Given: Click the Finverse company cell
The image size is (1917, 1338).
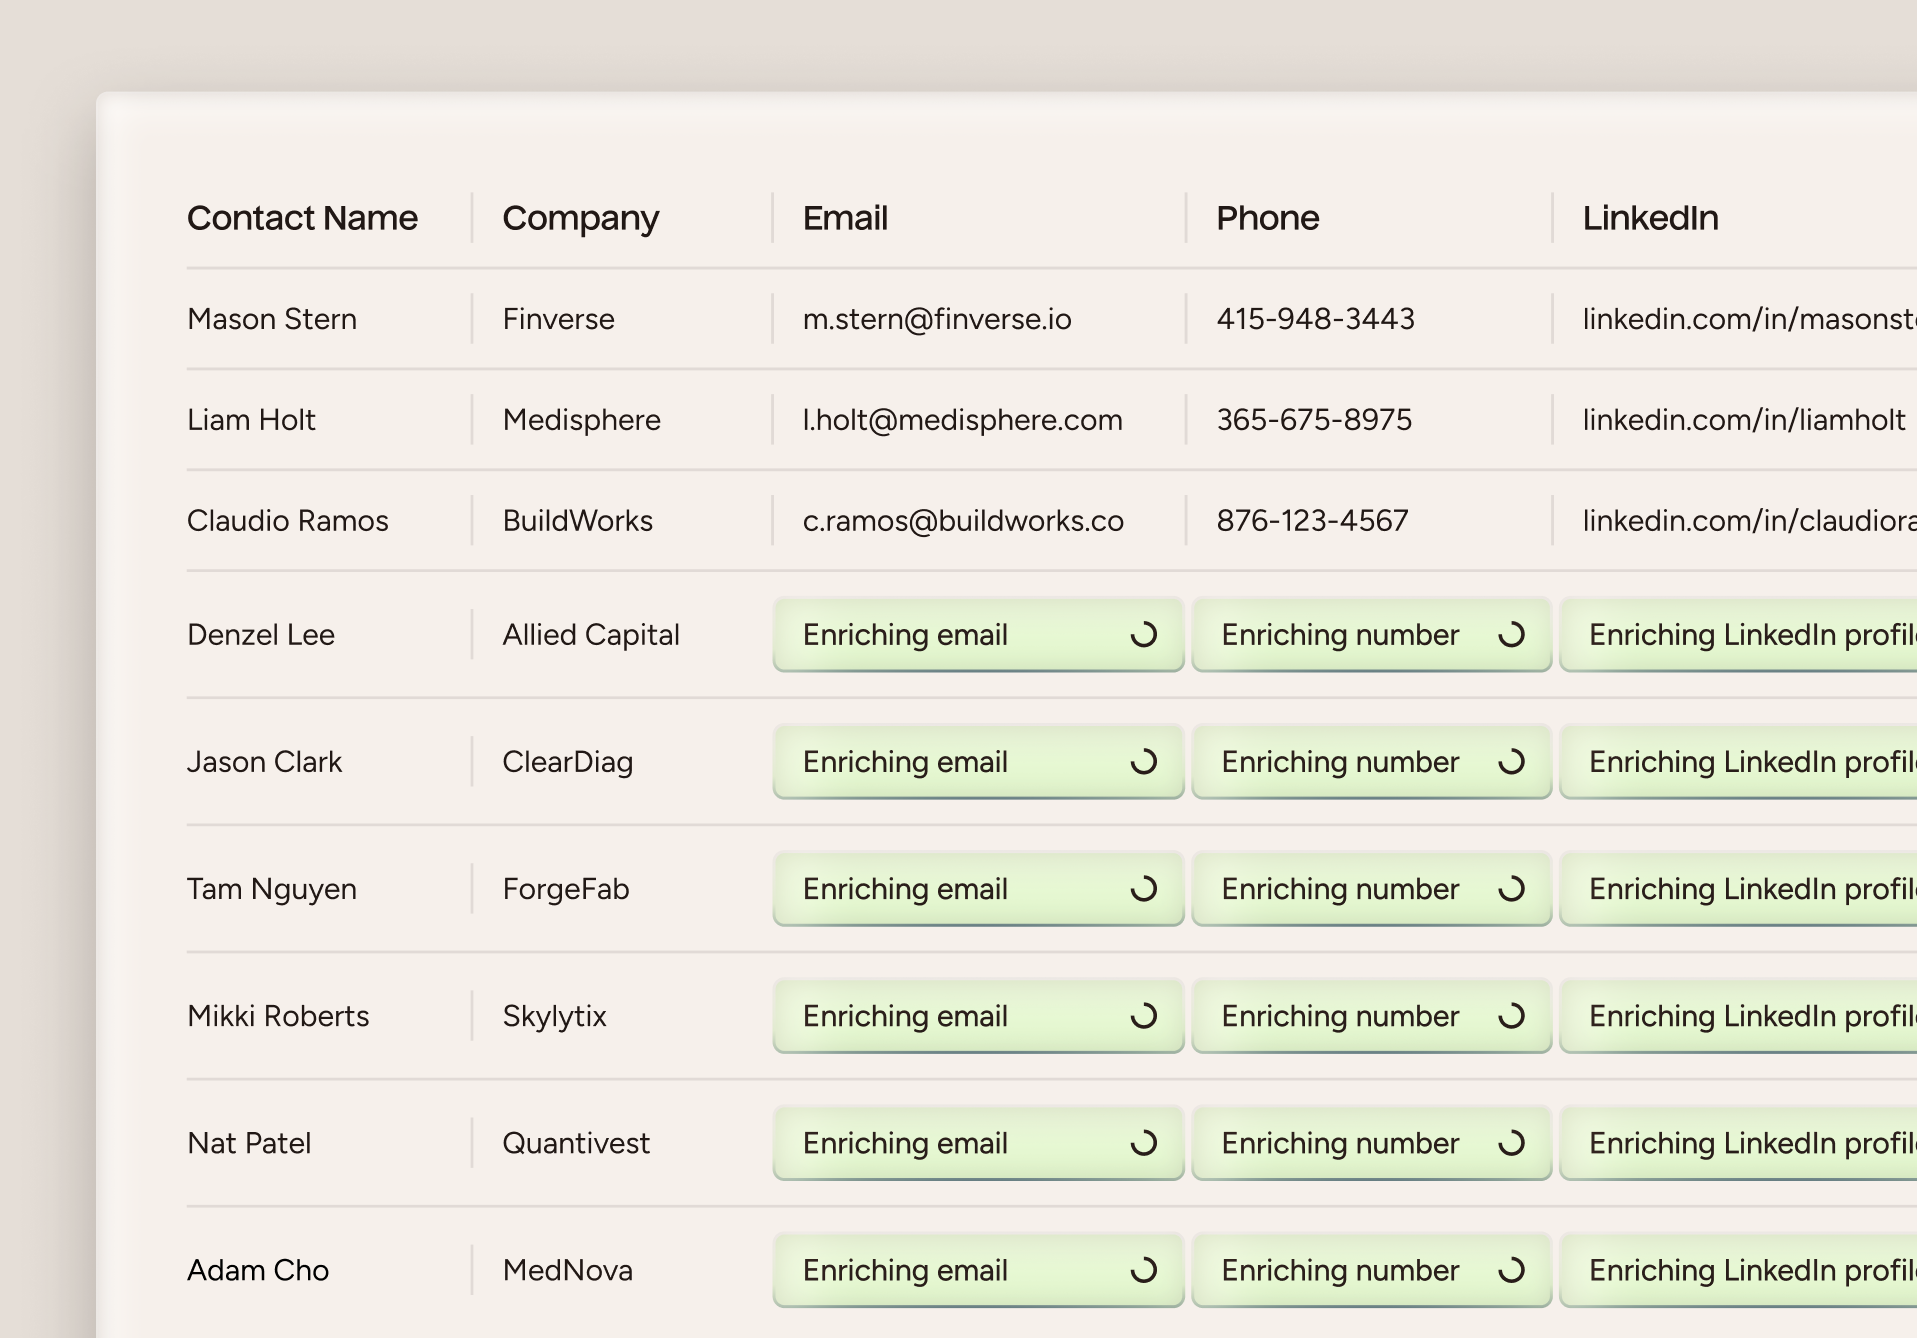Looking at the screenshot, I should pos(558,319).
